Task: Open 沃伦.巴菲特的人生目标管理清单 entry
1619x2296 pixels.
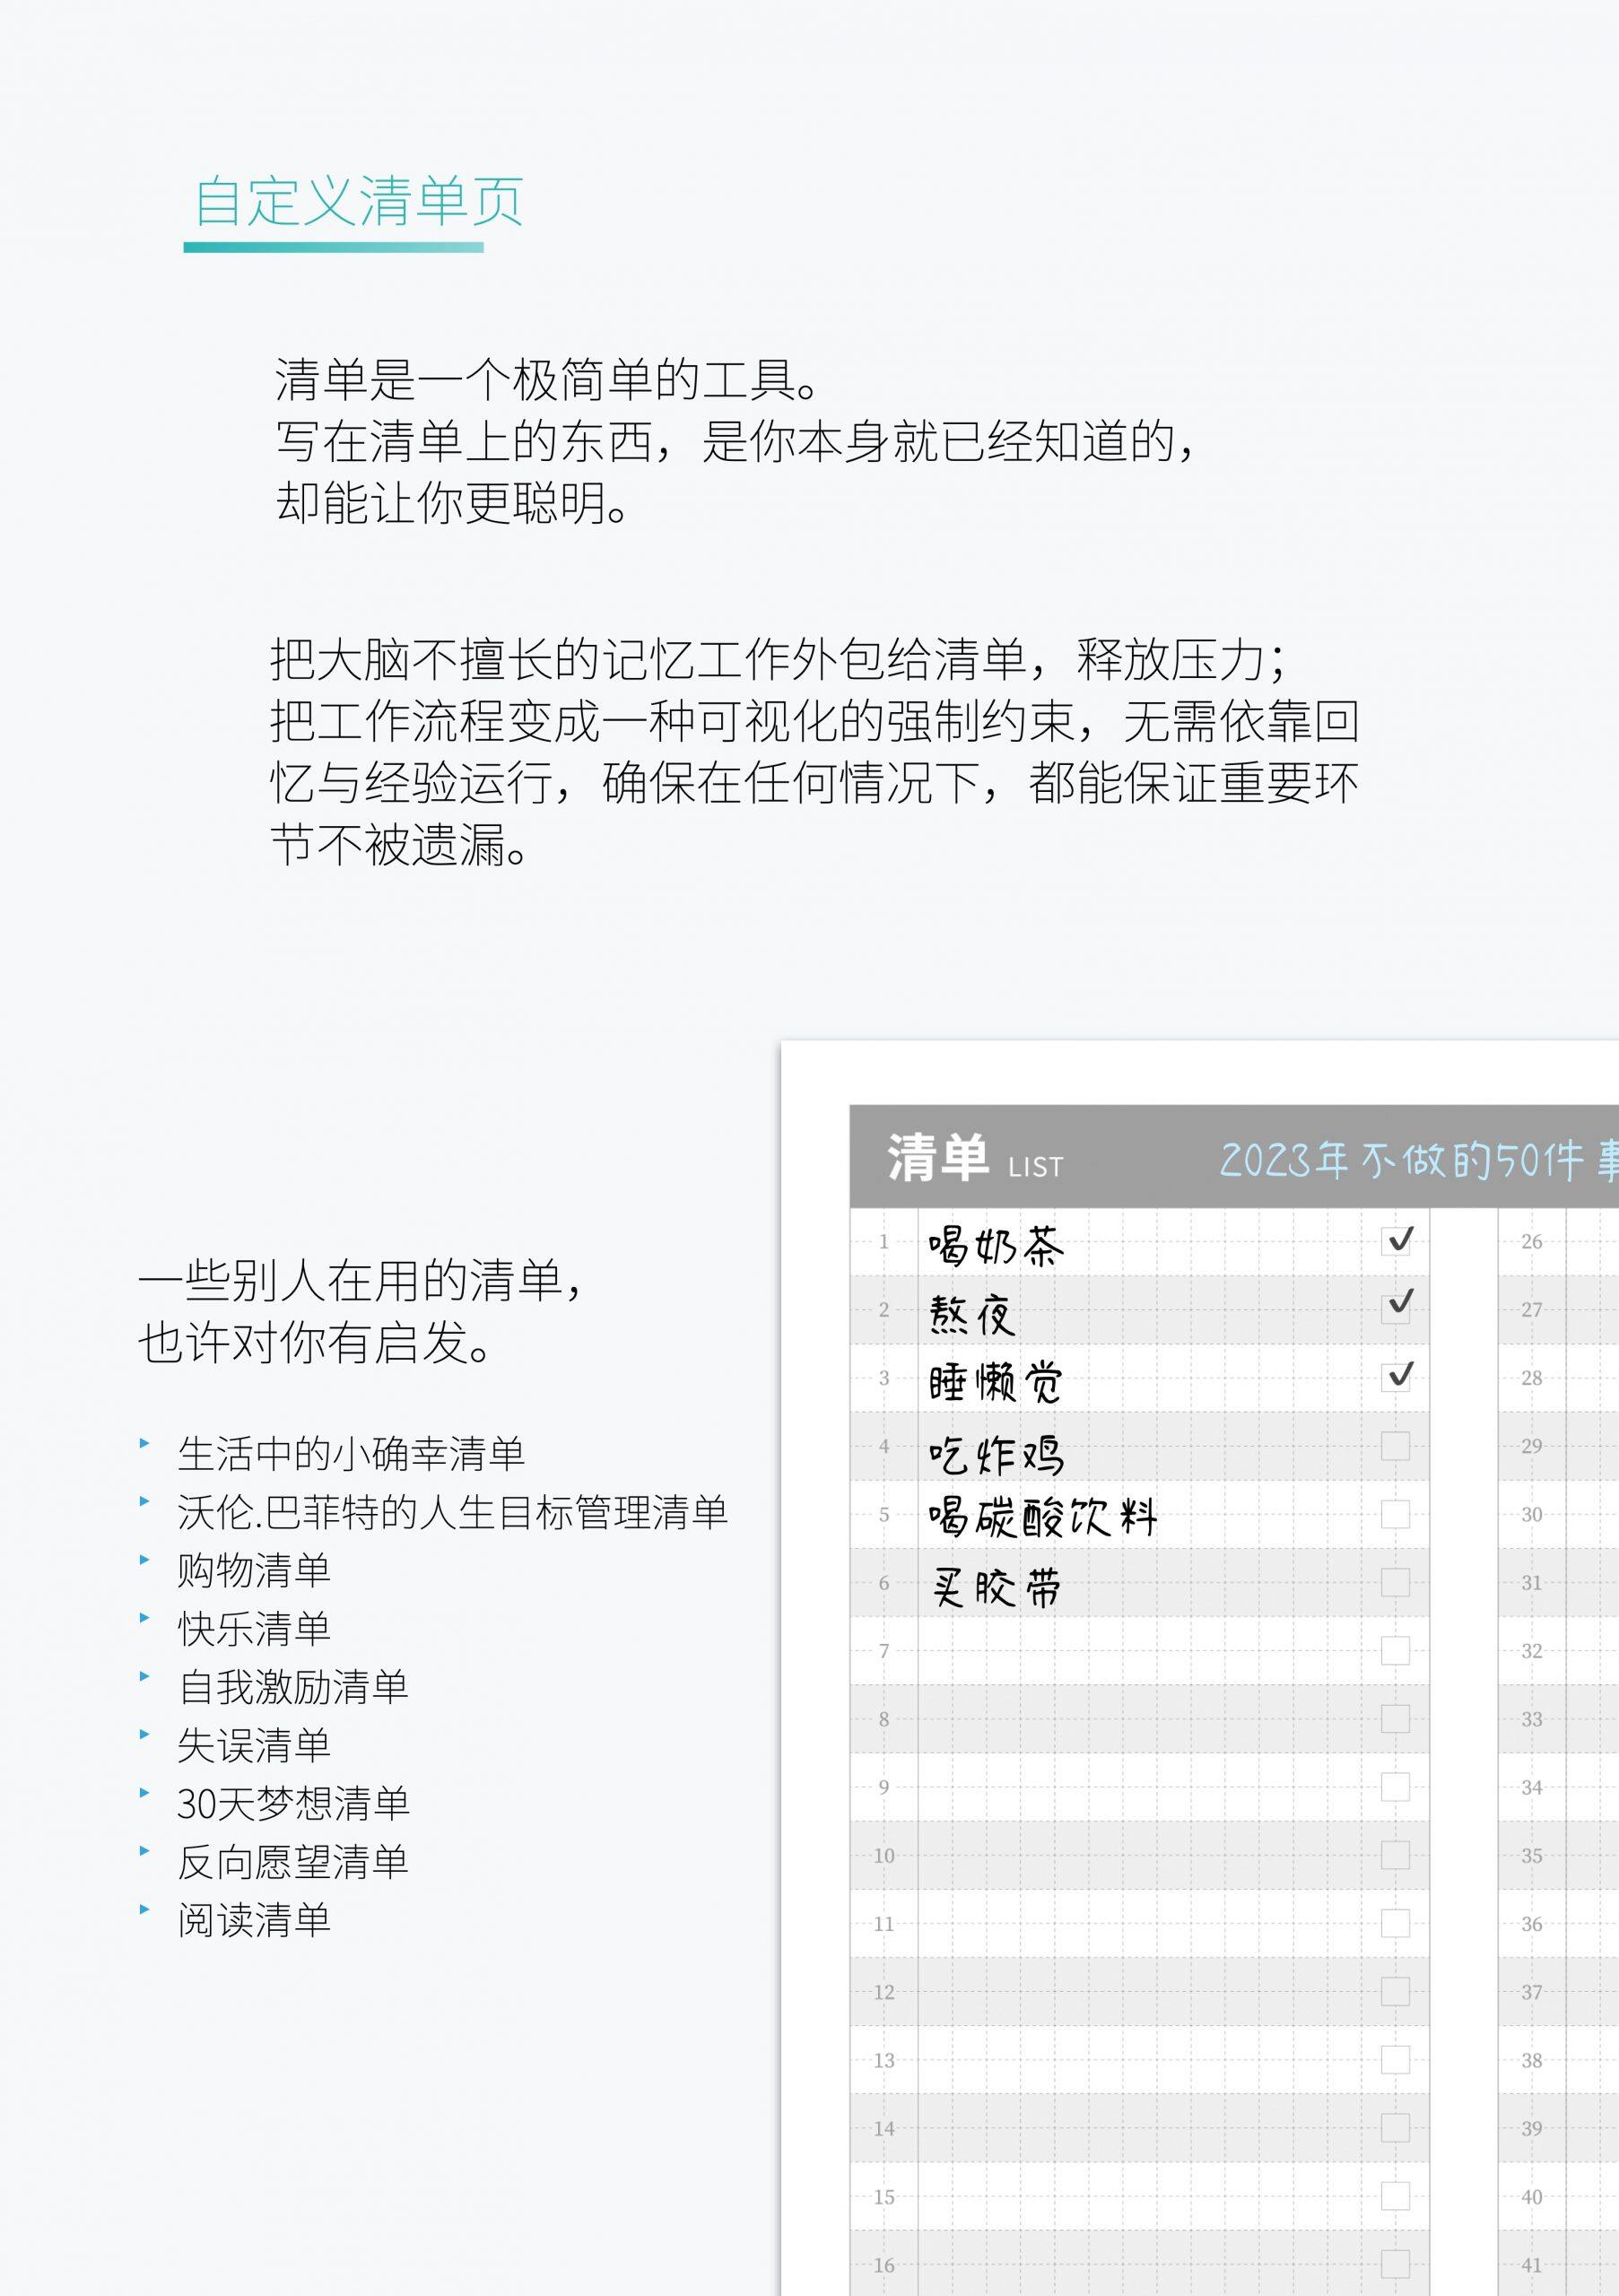Action: 452,1512
